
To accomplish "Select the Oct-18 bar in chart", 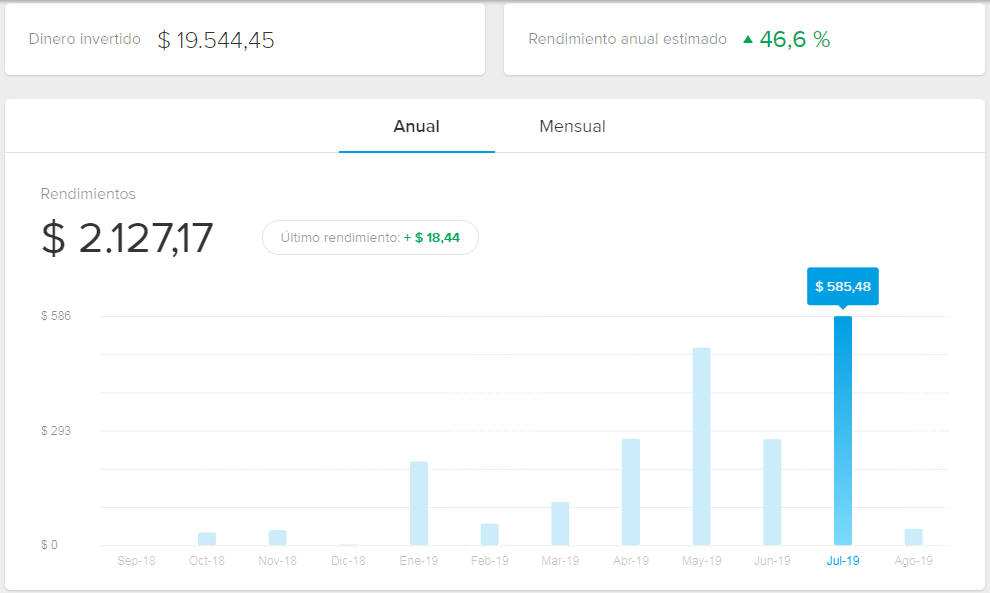I will pos(206,539).
